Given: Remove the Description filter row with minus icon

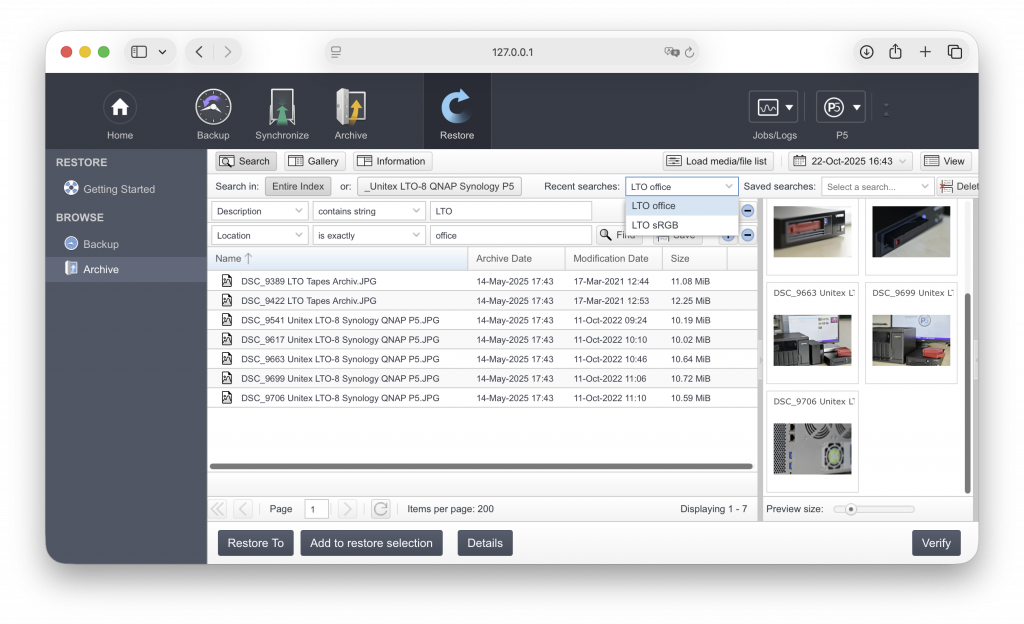Looking at the screenshot, I should pyautogui.click(x=747, y=211).
